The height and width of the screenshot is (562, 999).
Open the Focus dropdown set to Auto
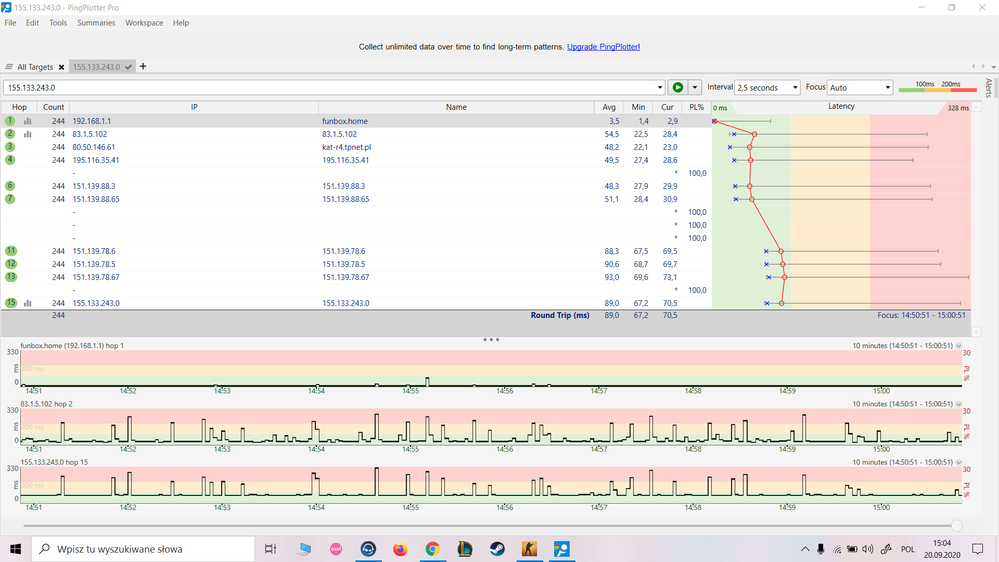(859, 87)
